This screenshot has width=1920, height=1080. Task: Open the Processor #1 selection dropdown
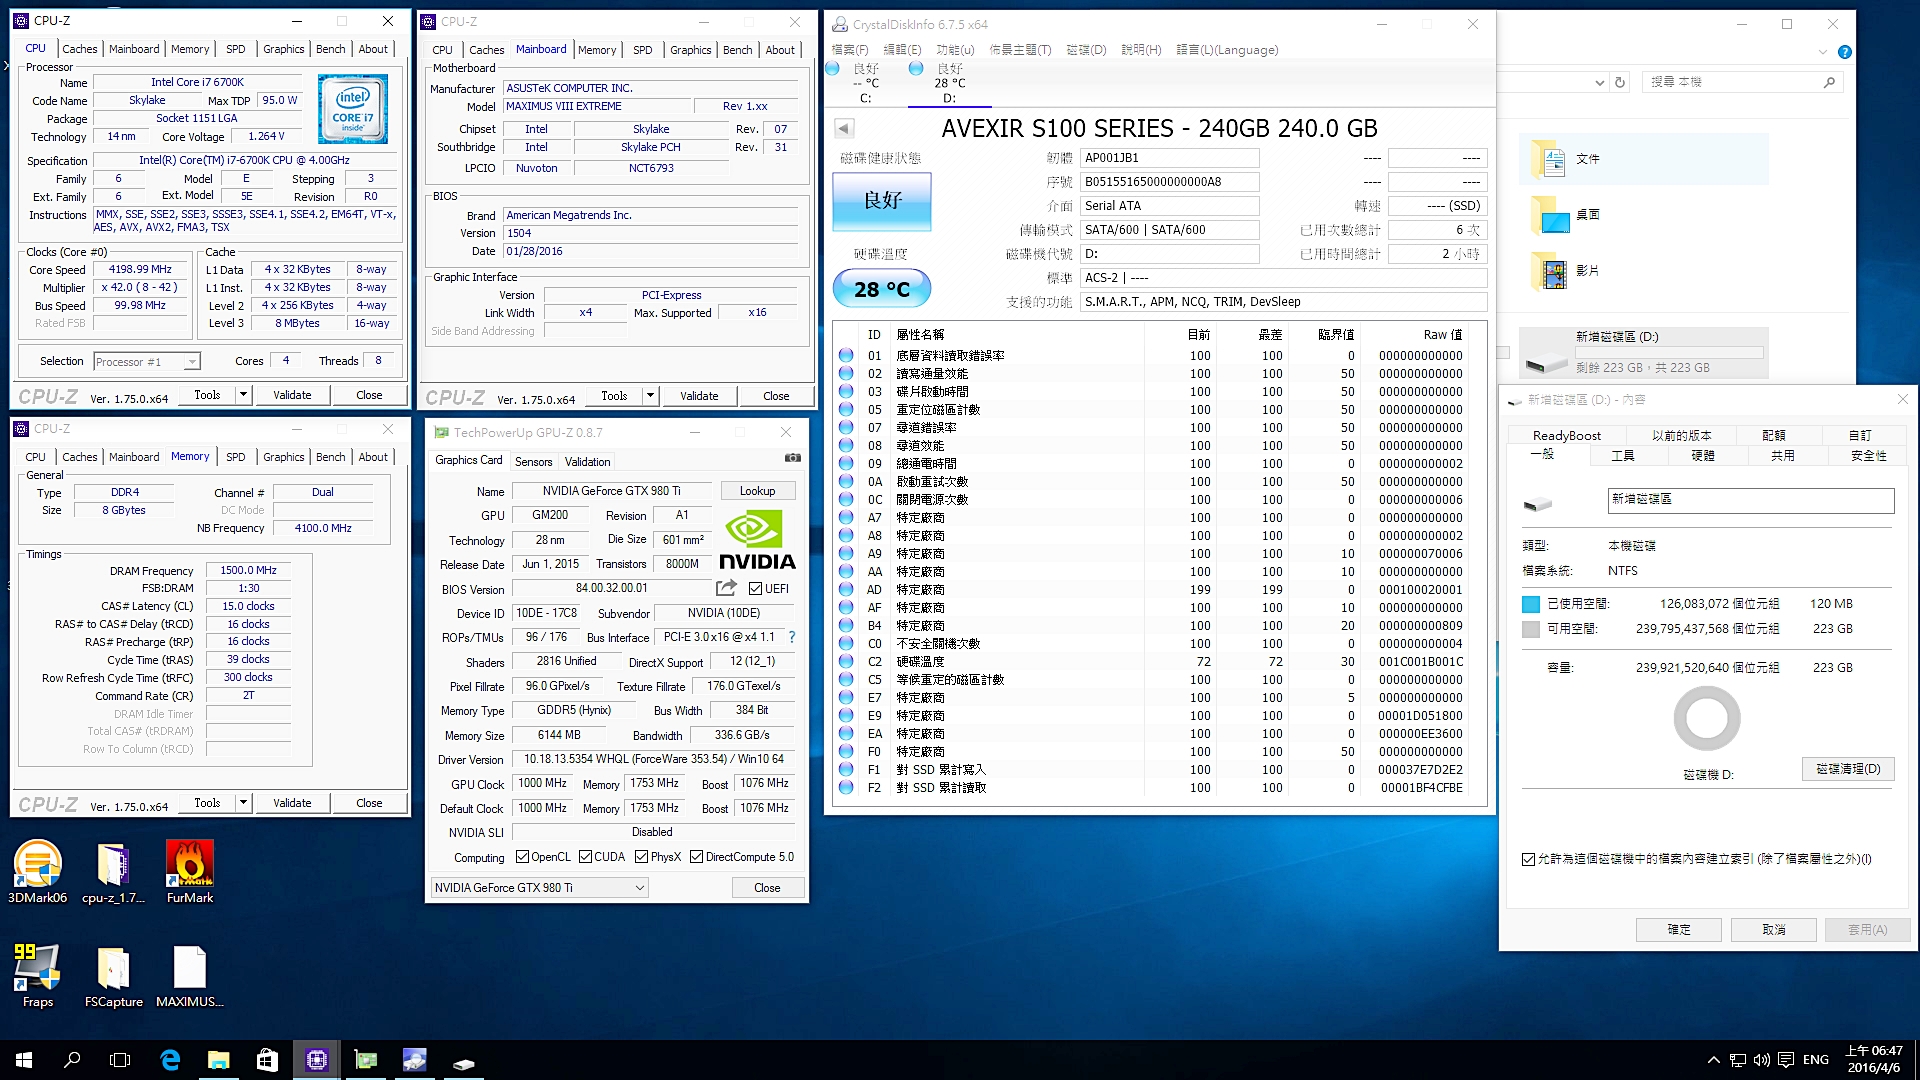pyautogui.click(x=193, y=361)
